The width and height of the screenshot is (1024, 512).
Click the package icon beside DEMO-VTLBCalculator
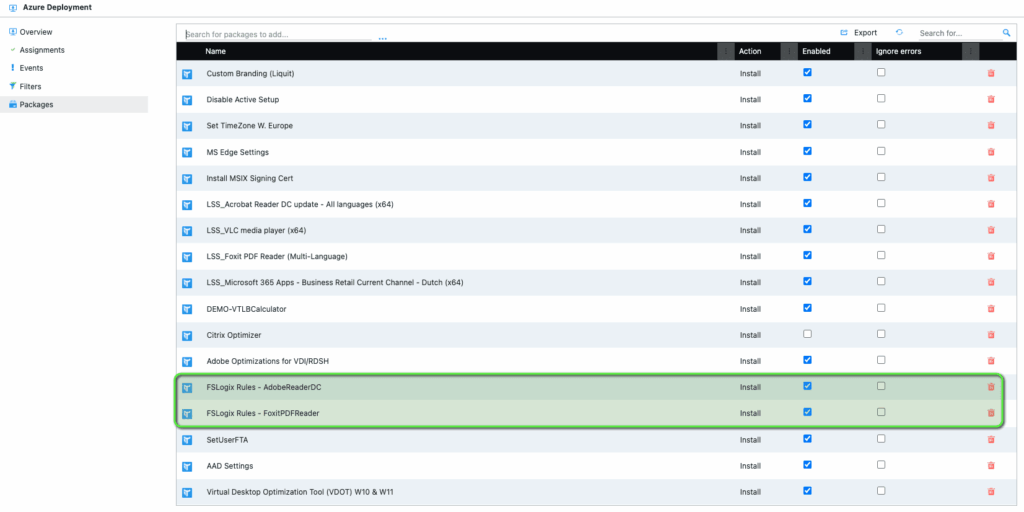pyautogui.click(x=187, y=309)
